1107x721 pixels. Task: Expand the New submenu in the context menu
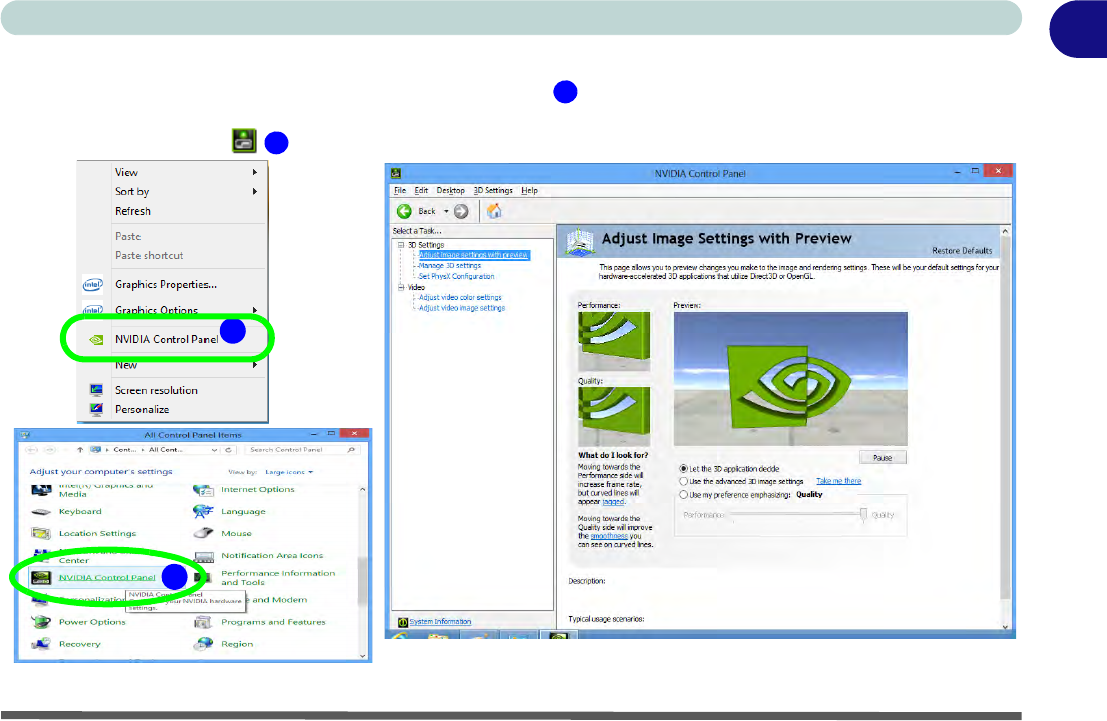pyautogui.click(x=255, y=365)
